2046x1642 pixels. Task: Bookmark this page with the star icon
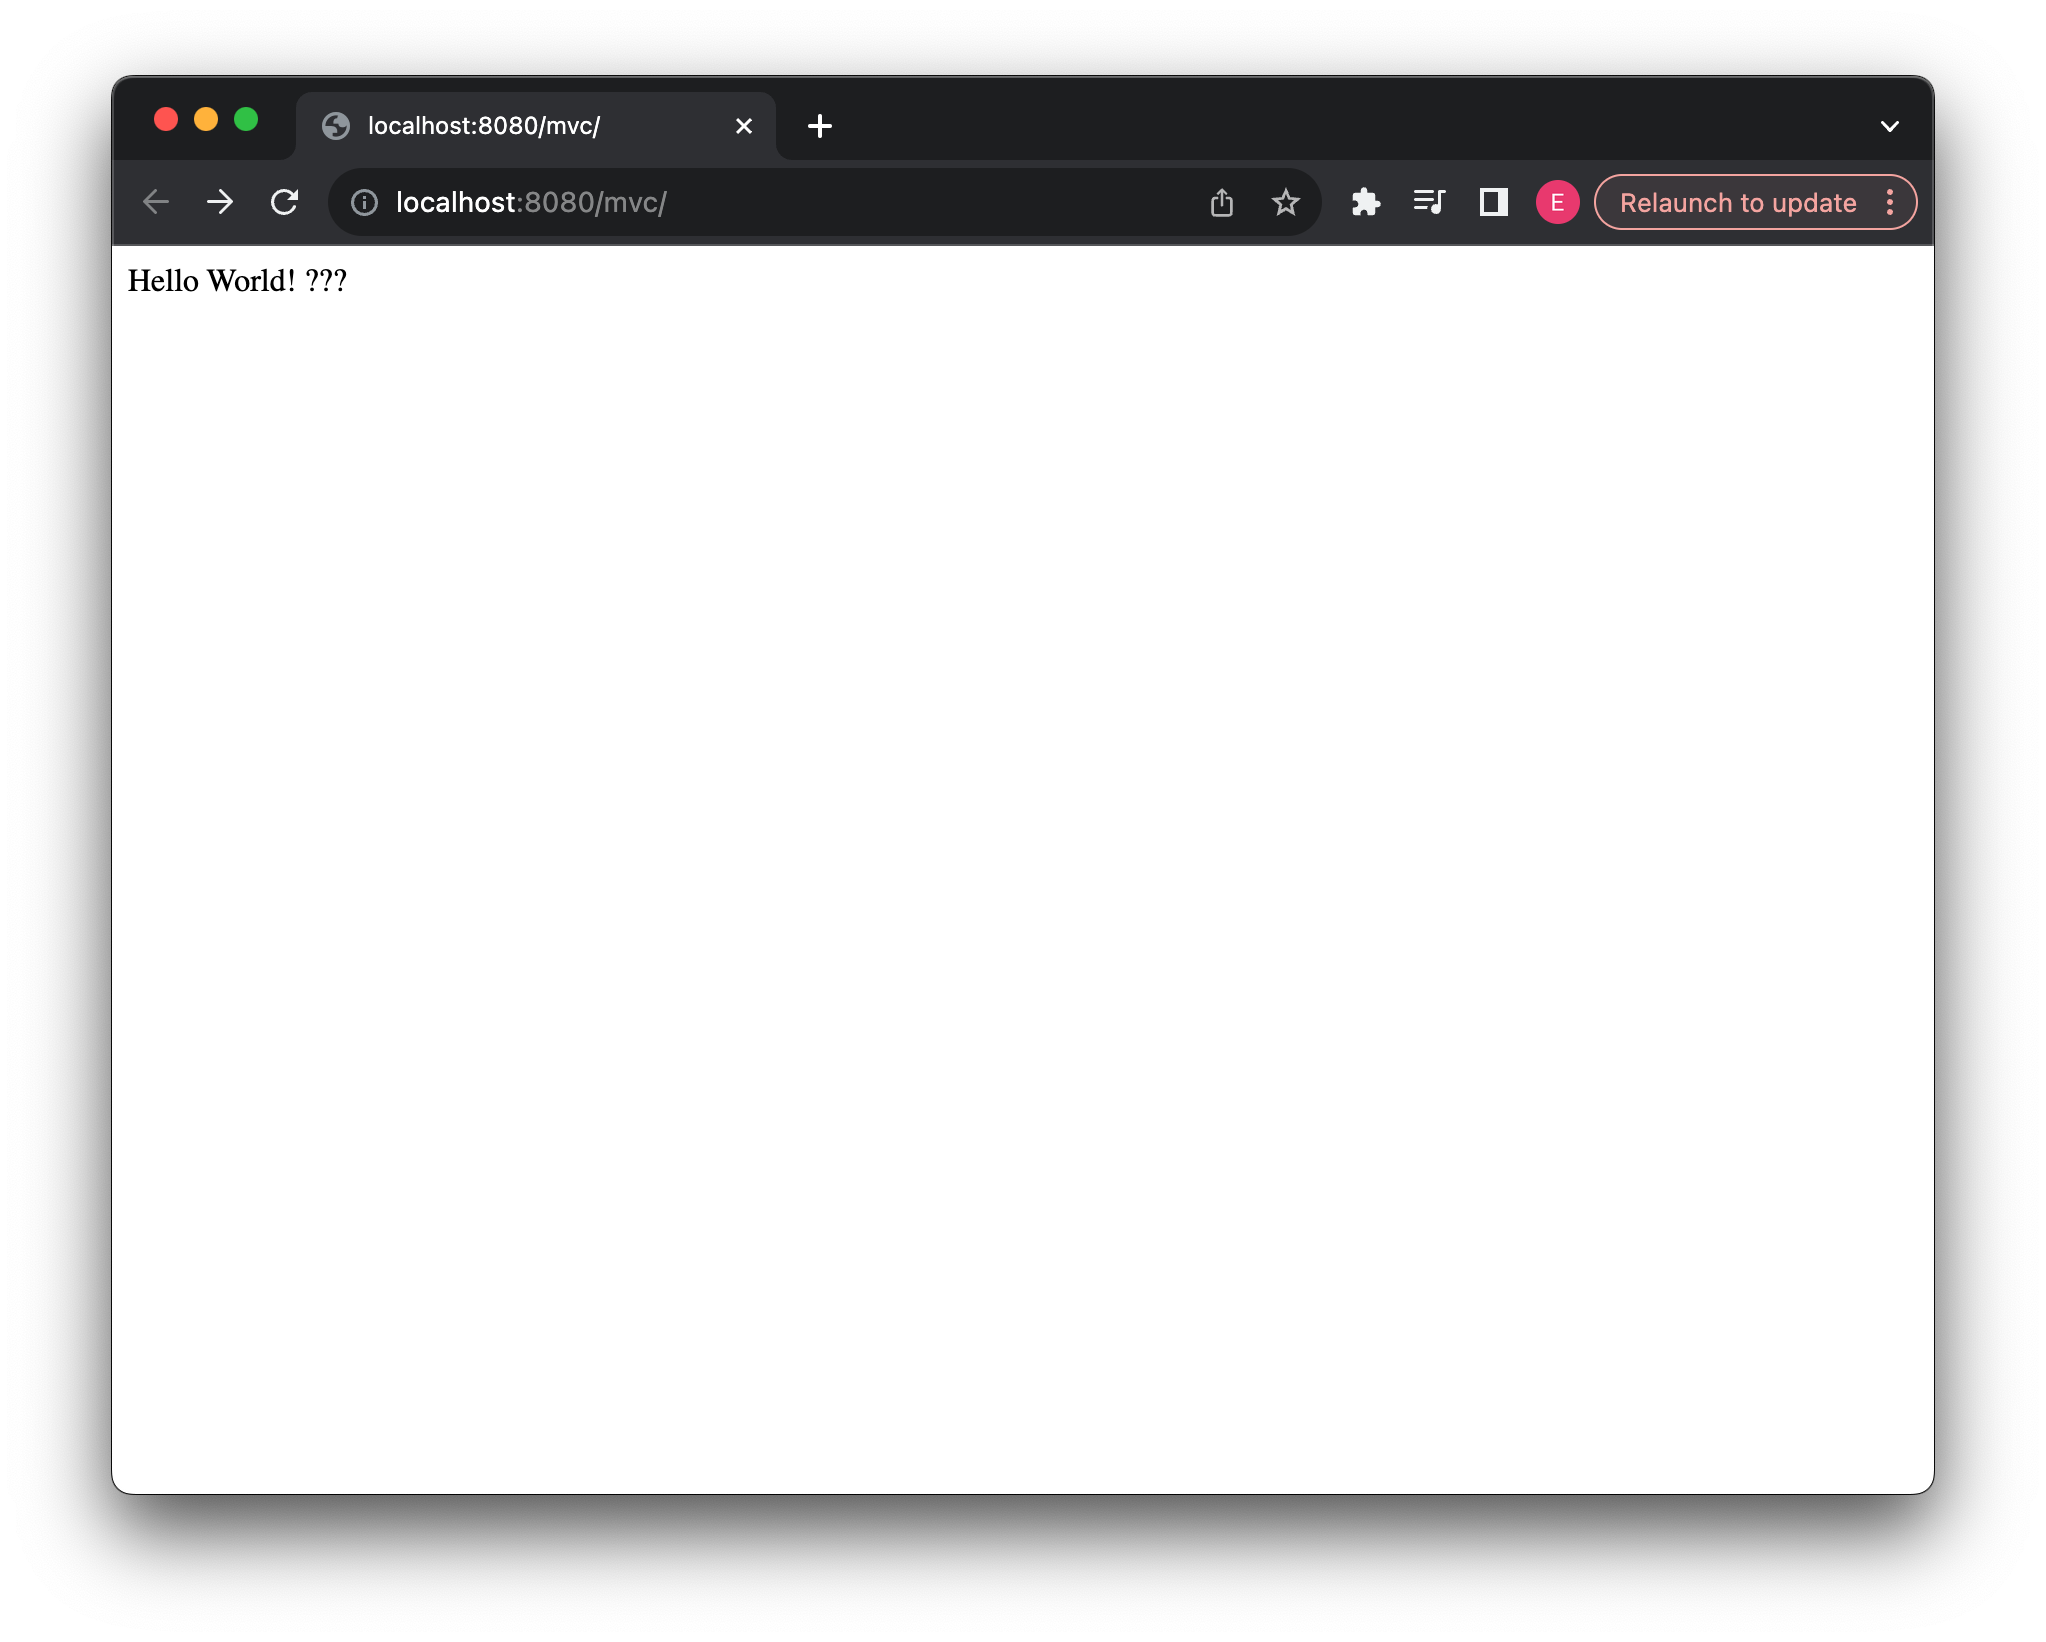coord(1285,202)
